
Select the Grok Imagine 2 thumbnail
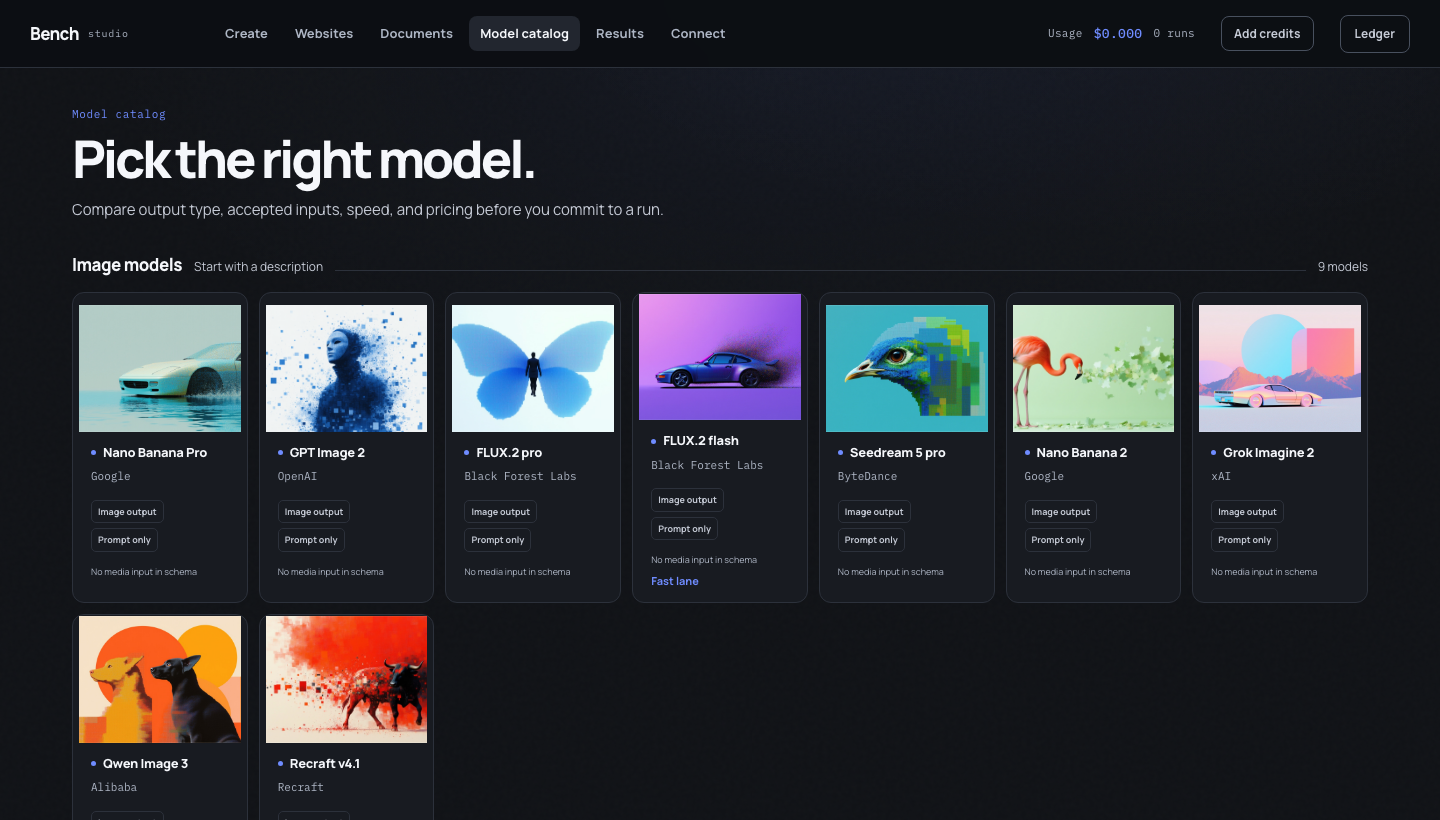click(x=1280, y=369)
